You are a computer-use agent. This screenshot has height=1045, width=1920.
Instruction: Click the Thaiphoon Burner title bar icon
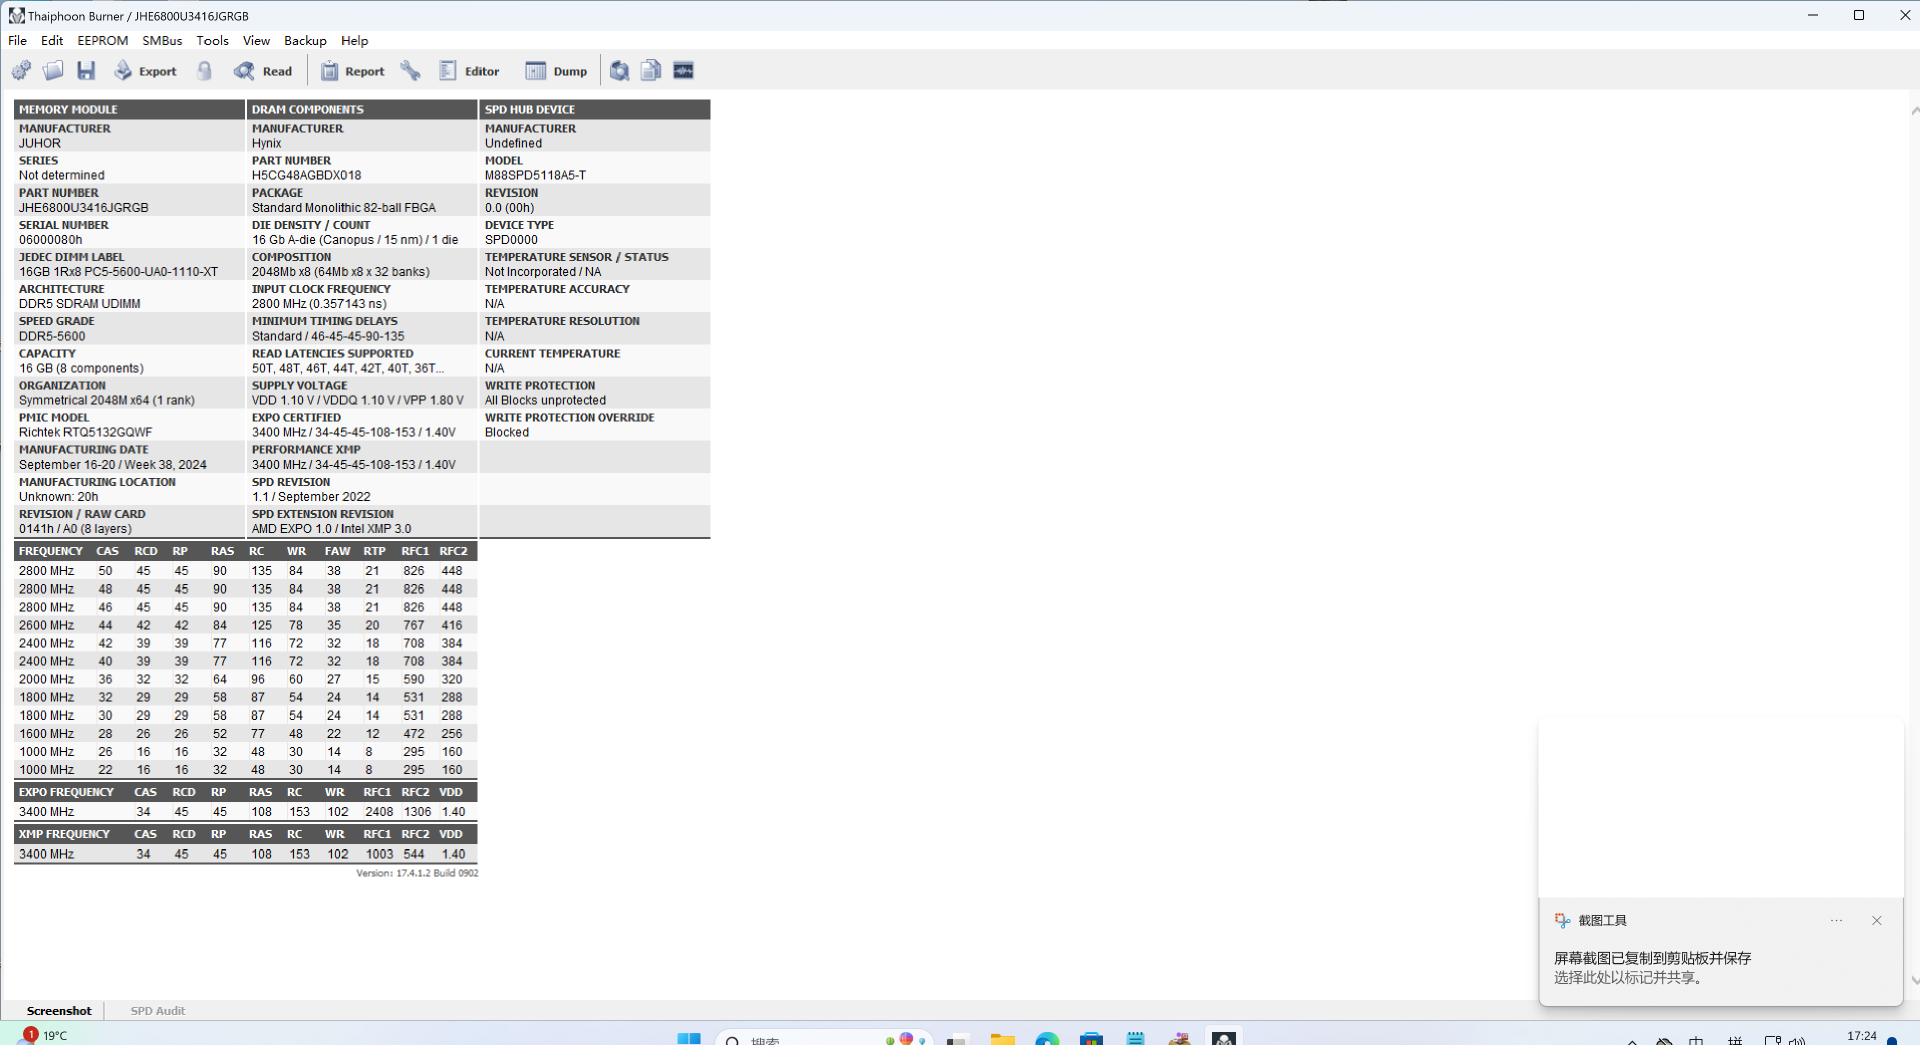(x=16, y=16)
